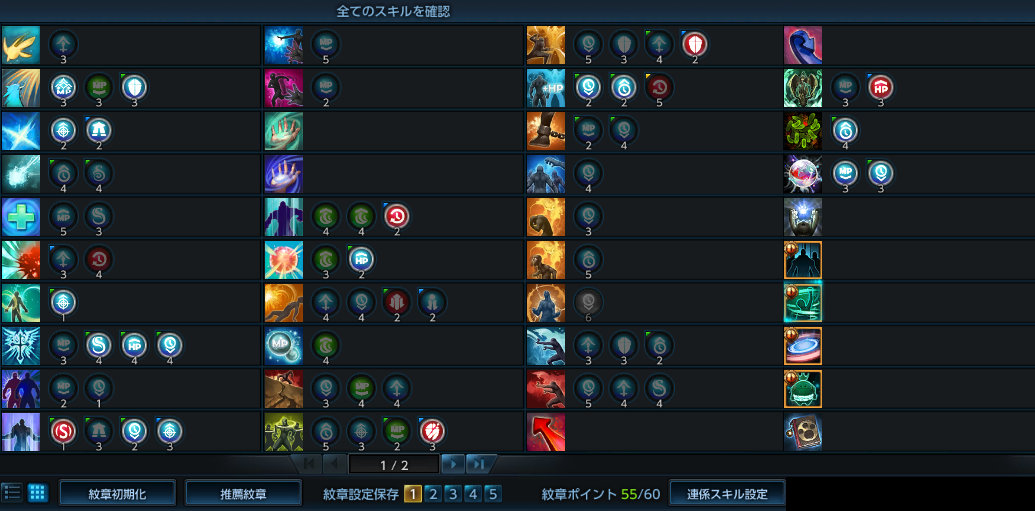Click the 1 / 2 page number field

(x=394, y=465)
